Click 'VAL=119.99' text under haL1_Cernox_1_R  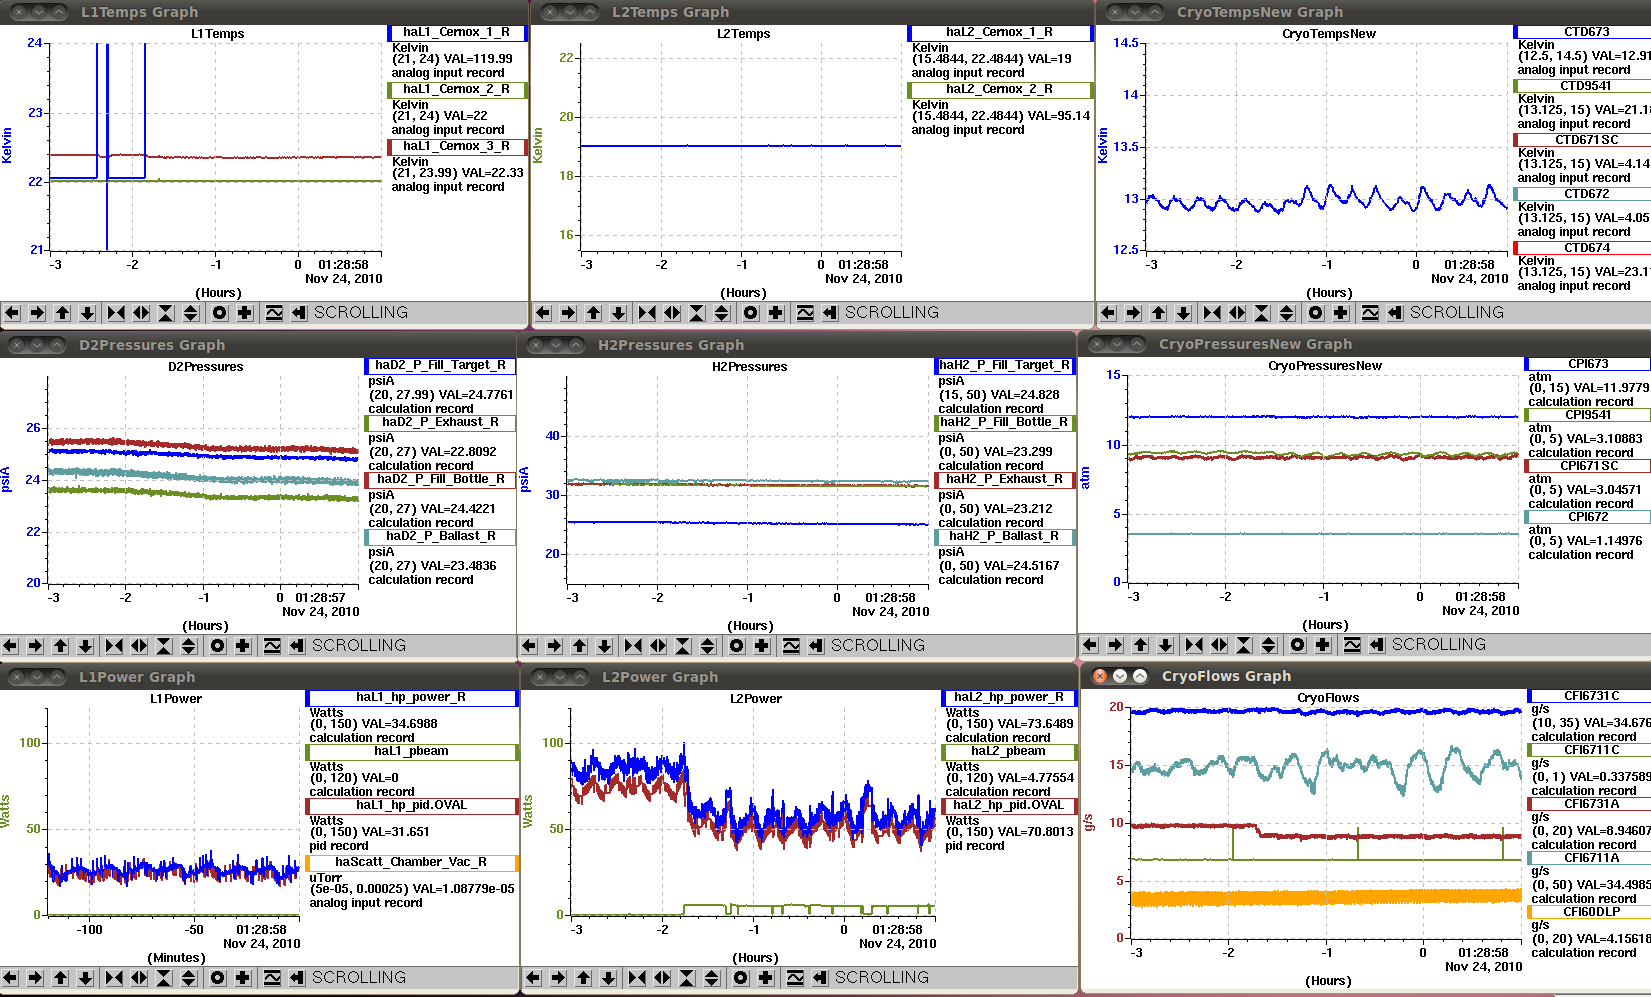click(x=479, y=59)
